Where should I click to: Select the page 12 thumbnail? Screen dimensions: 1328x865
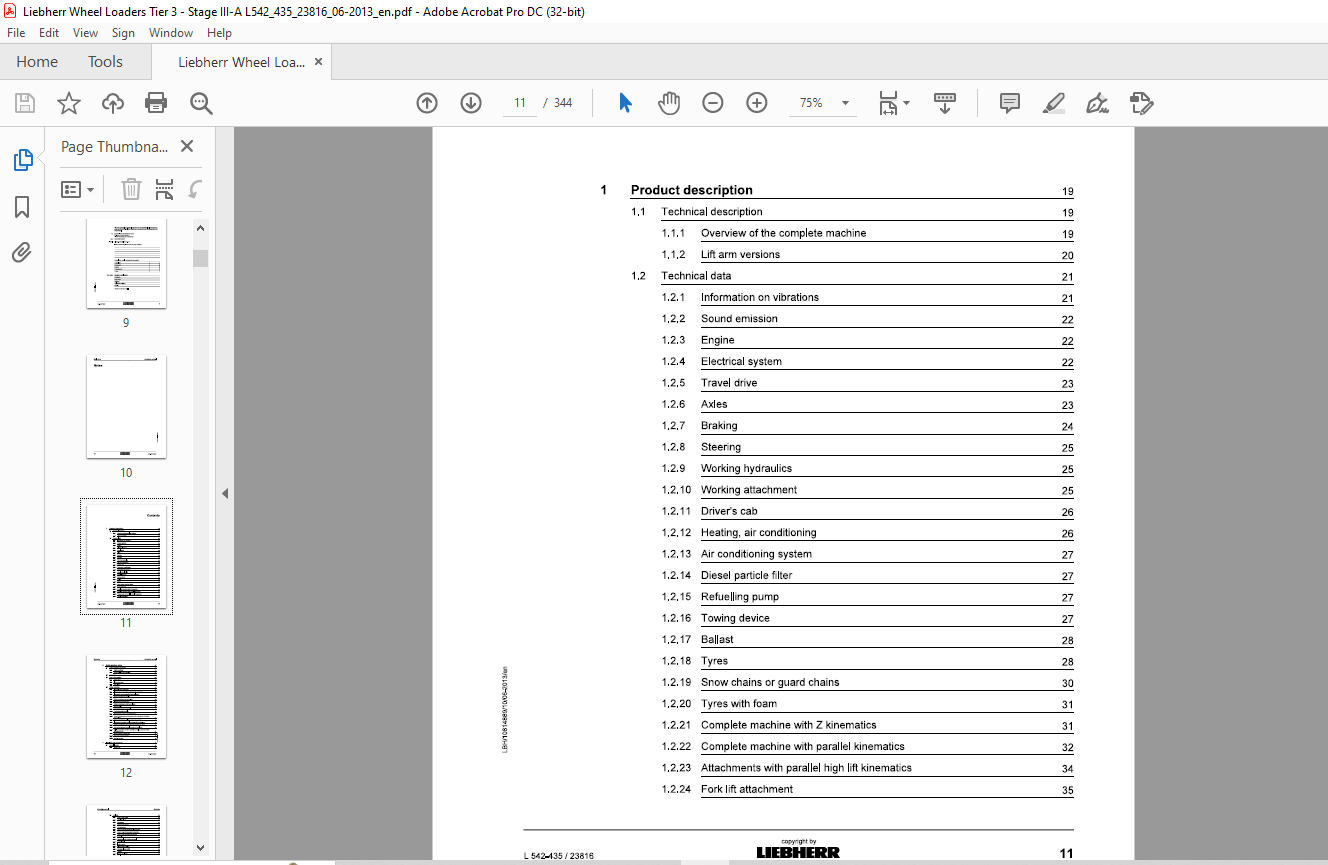tap(126, 707)
